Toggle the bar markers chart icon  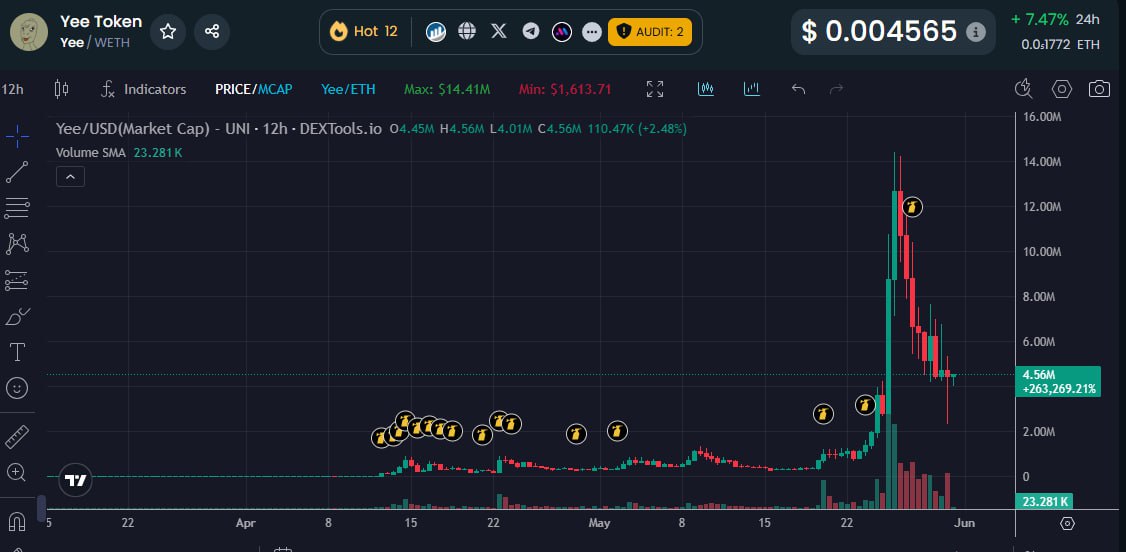point(752,89)
